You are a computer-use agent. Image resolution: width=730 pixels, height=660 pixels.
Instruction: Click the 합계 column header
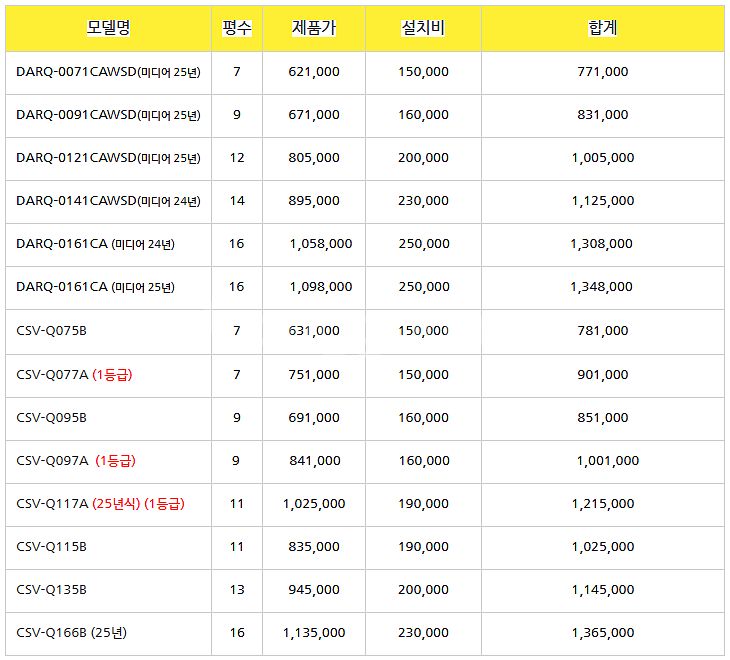tap(602, 28)
